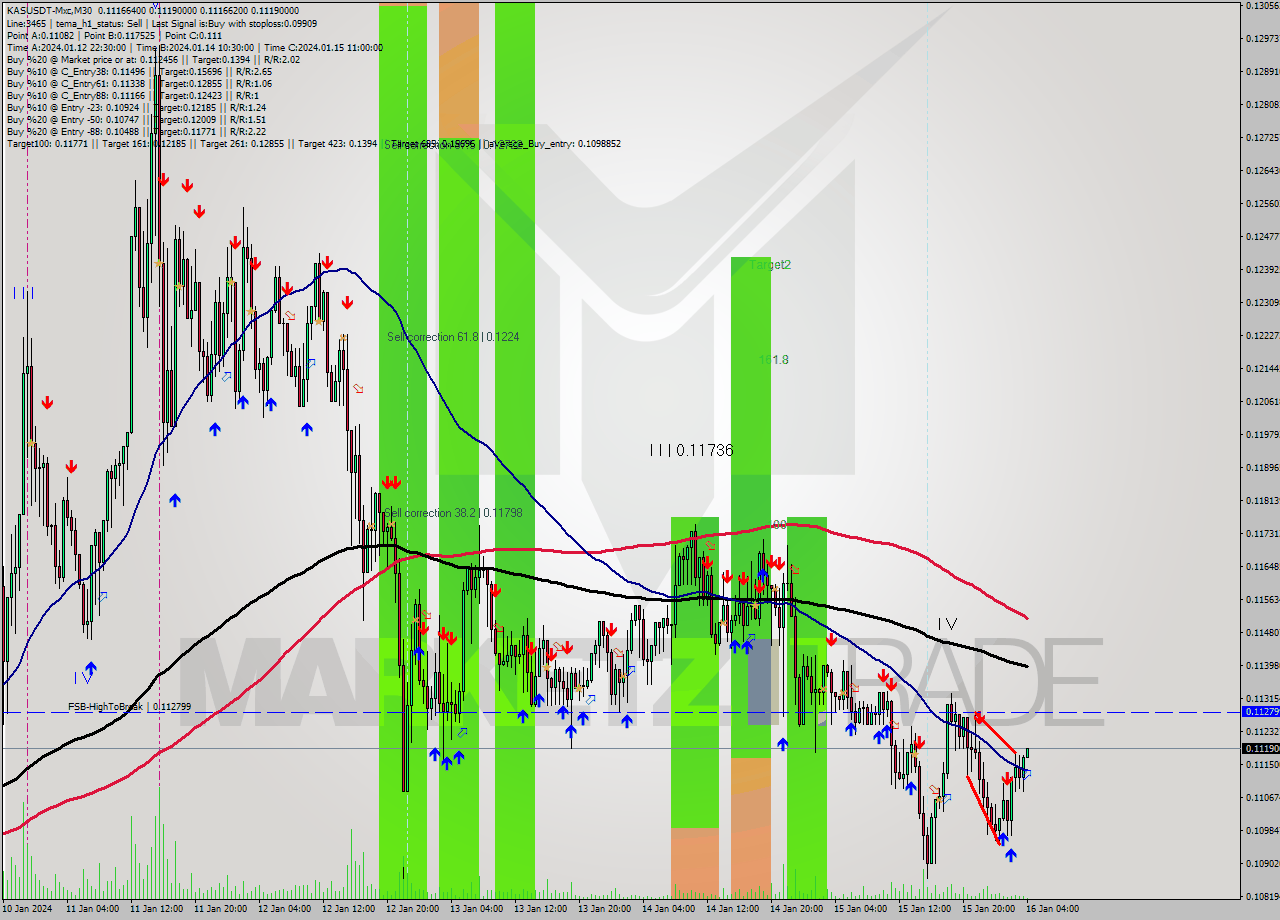Click the 0.12061 price axis label

[1262, 402]
